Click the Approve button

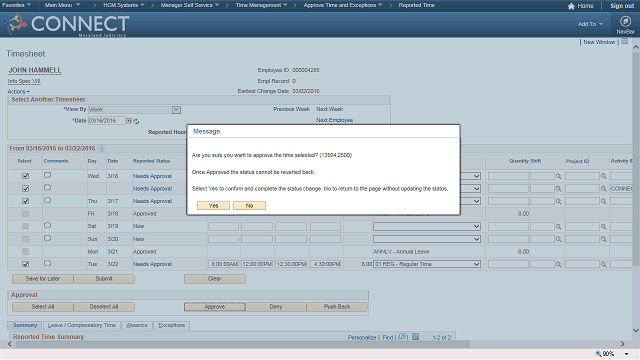[x=215, y=307]
